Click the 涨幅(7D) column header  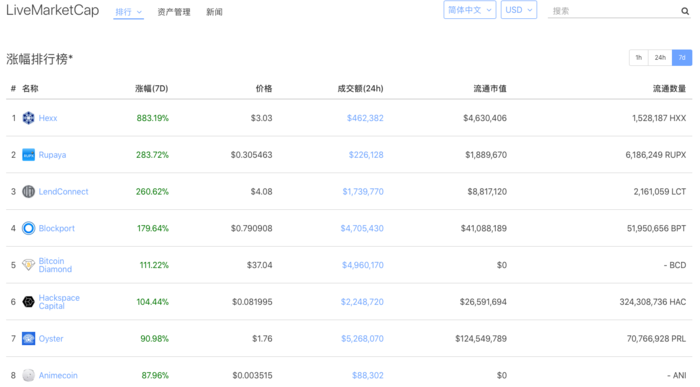click(152, 88)
